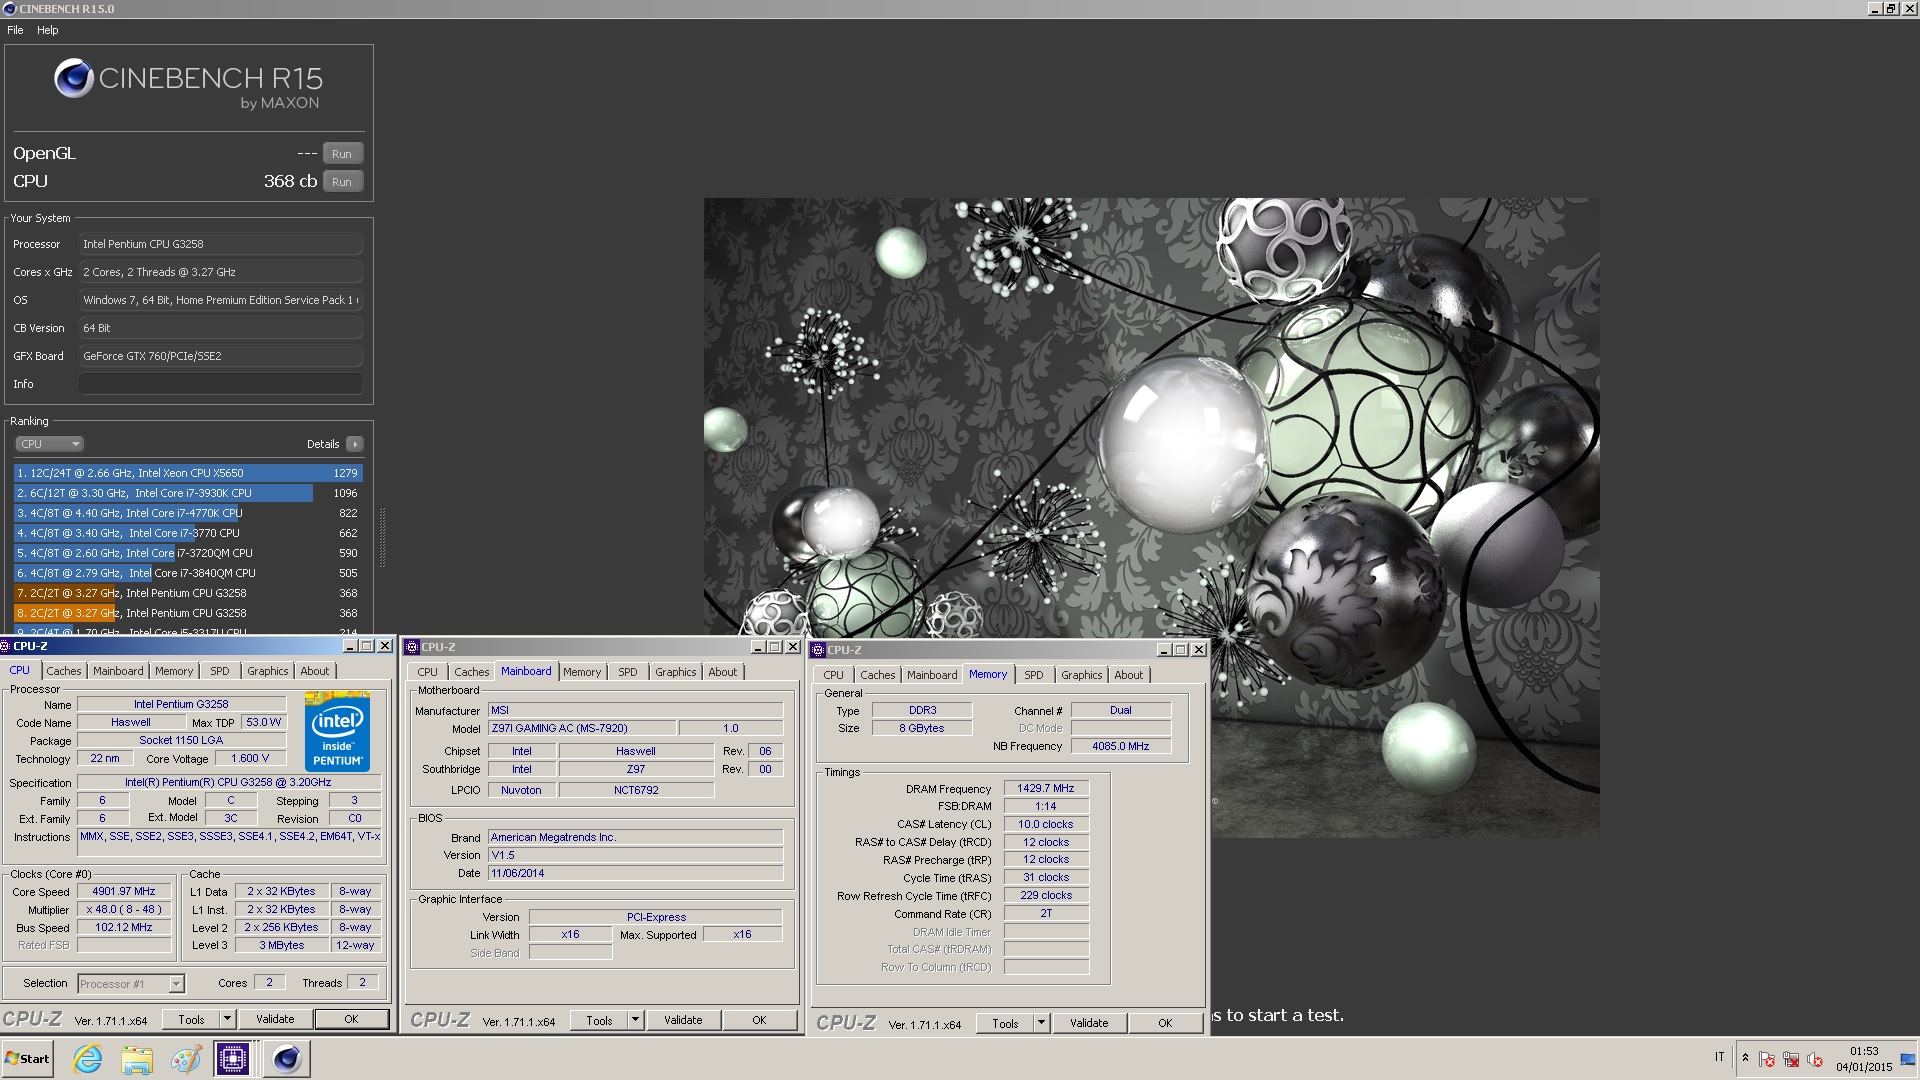Select ranking row Intel Xeon CPU X5650
This screenshot has height=1080, width=1920.
coord(188,473)
